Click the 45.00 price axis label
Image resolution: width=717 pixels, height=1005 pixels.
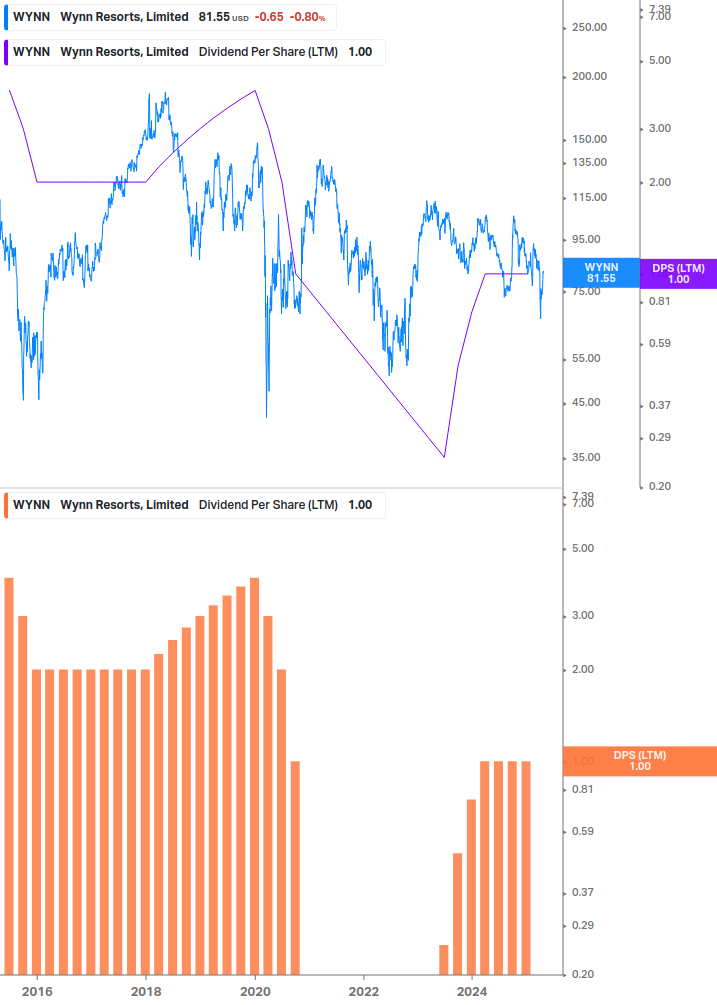586,403
